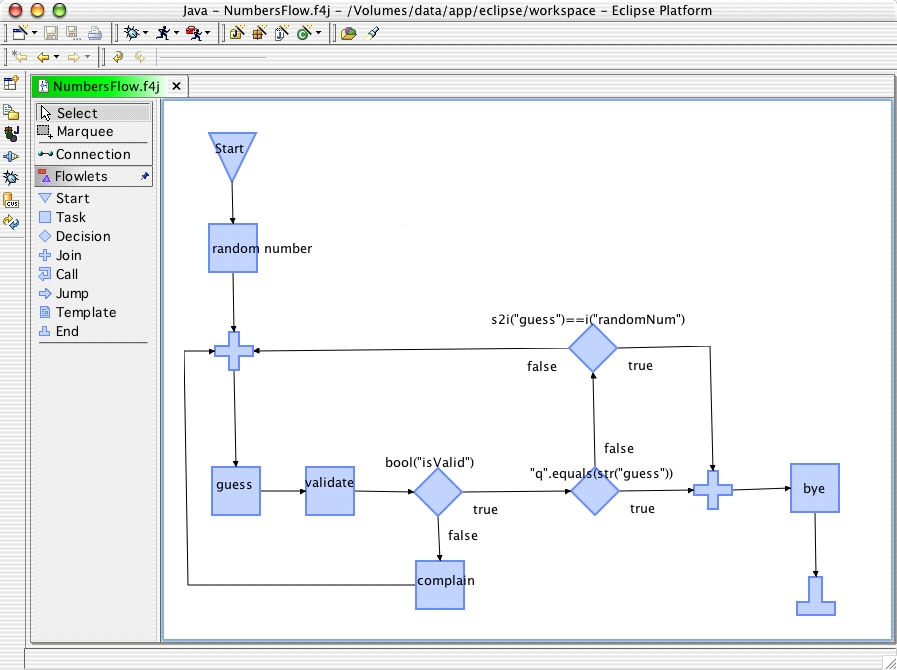Screen dimensions: 897x670
Task: Choose the Connection tool
Action: coord(91,155)
